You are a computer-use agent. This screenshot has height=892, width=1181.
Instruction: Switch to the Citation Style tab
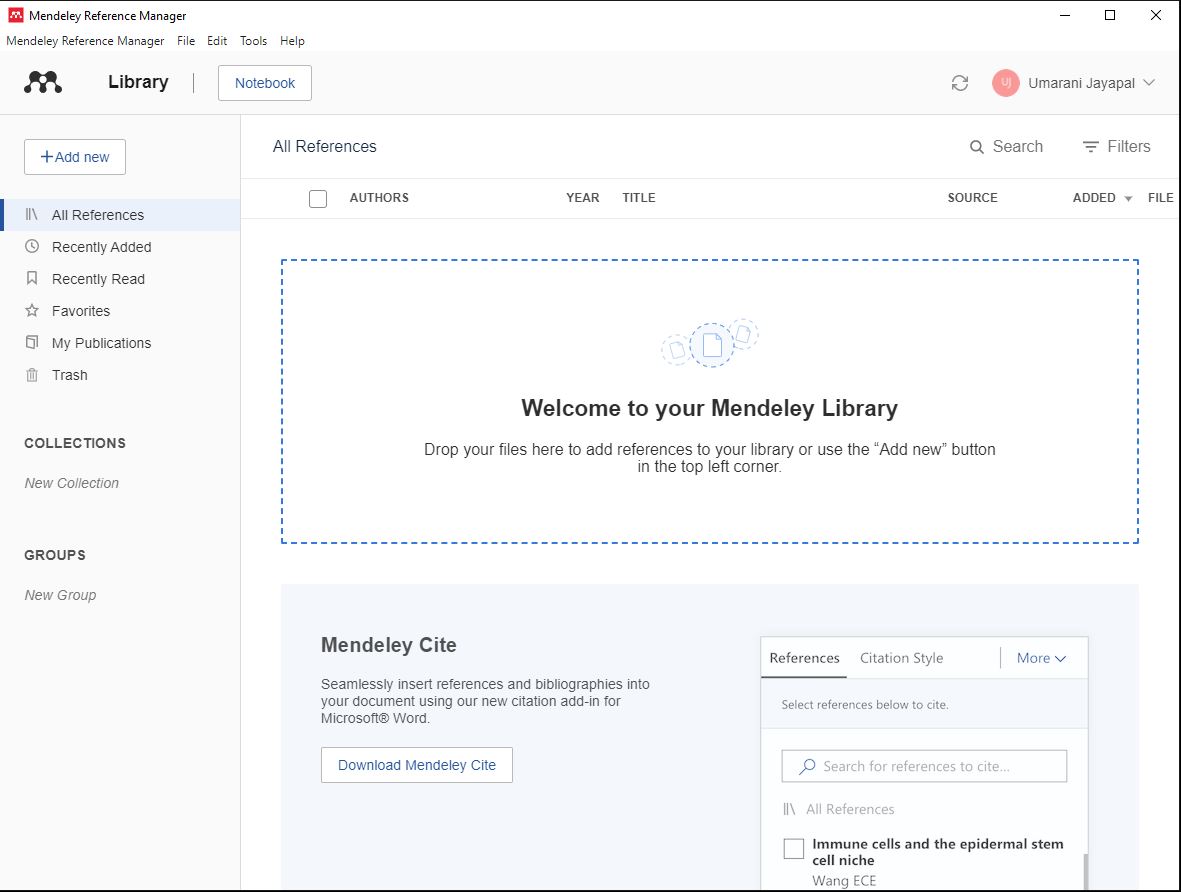coord(902,658)
